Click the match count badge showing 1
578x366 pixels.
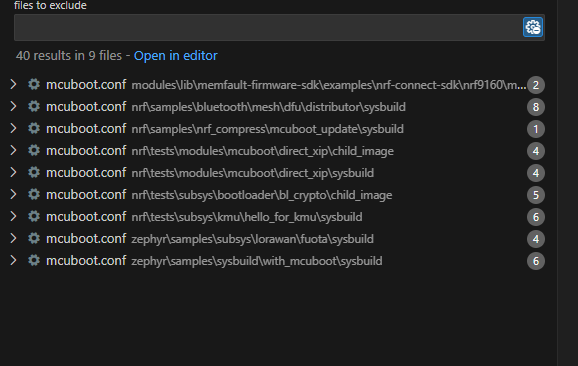tap(536, 129)
